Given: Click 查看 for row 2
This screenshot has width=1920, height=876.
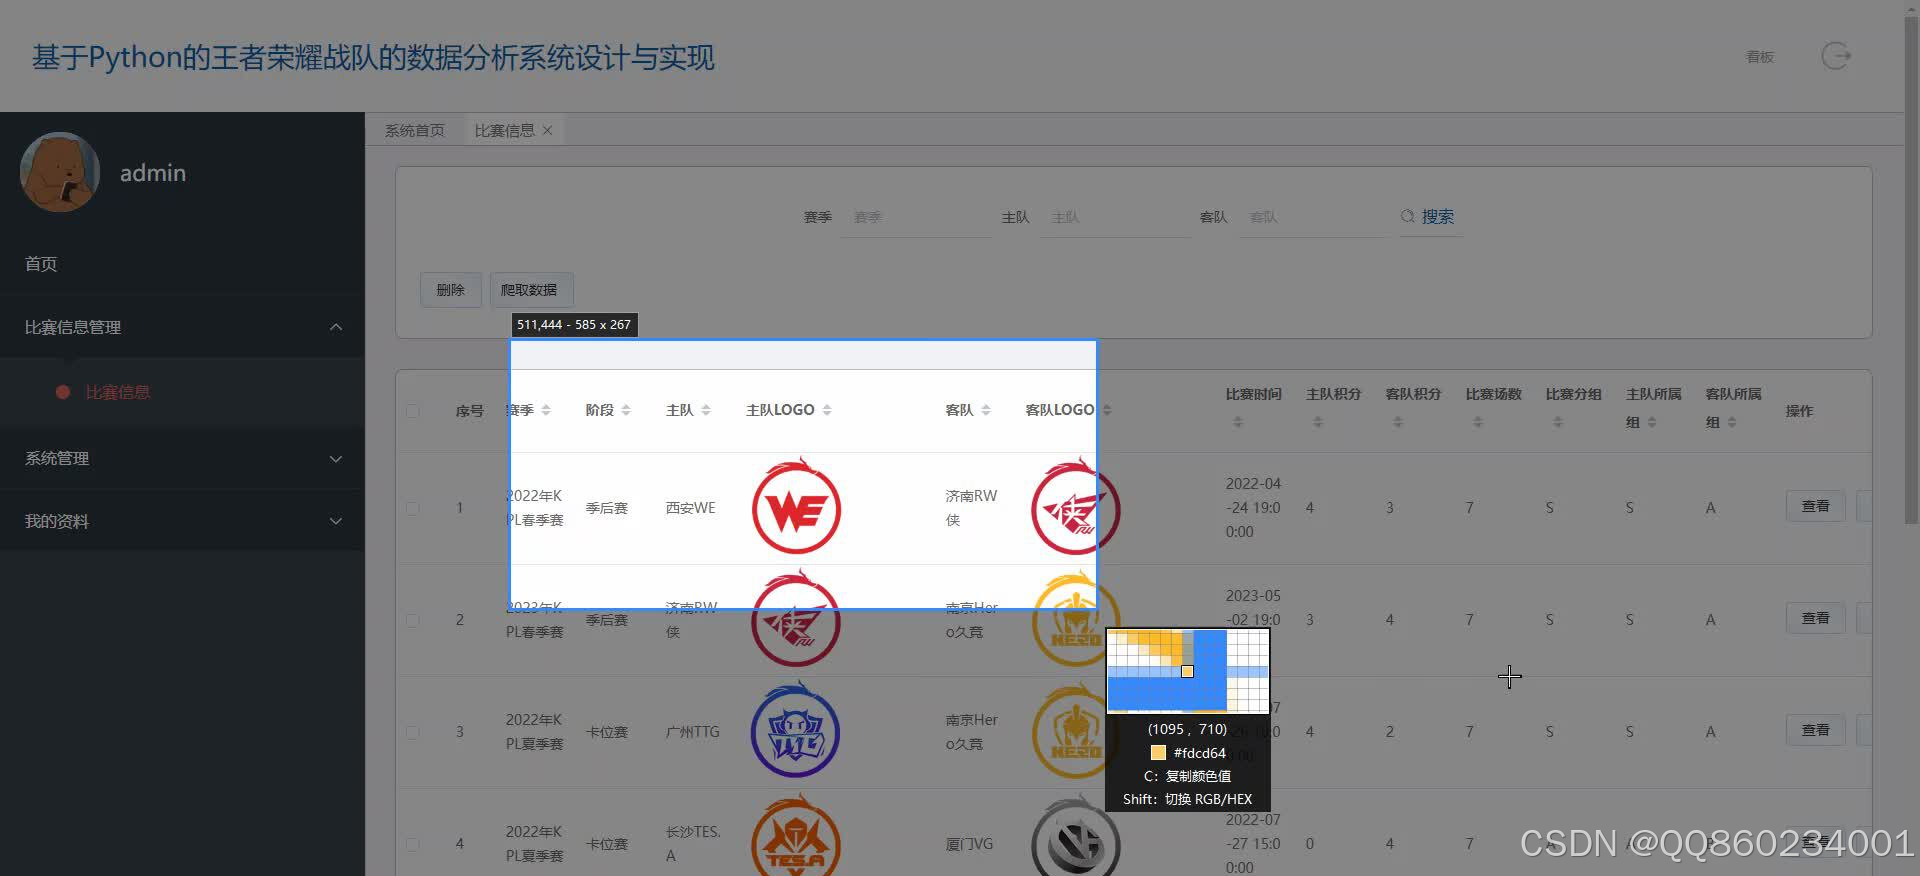Looking at the screenshot, I should (1815, 618).
